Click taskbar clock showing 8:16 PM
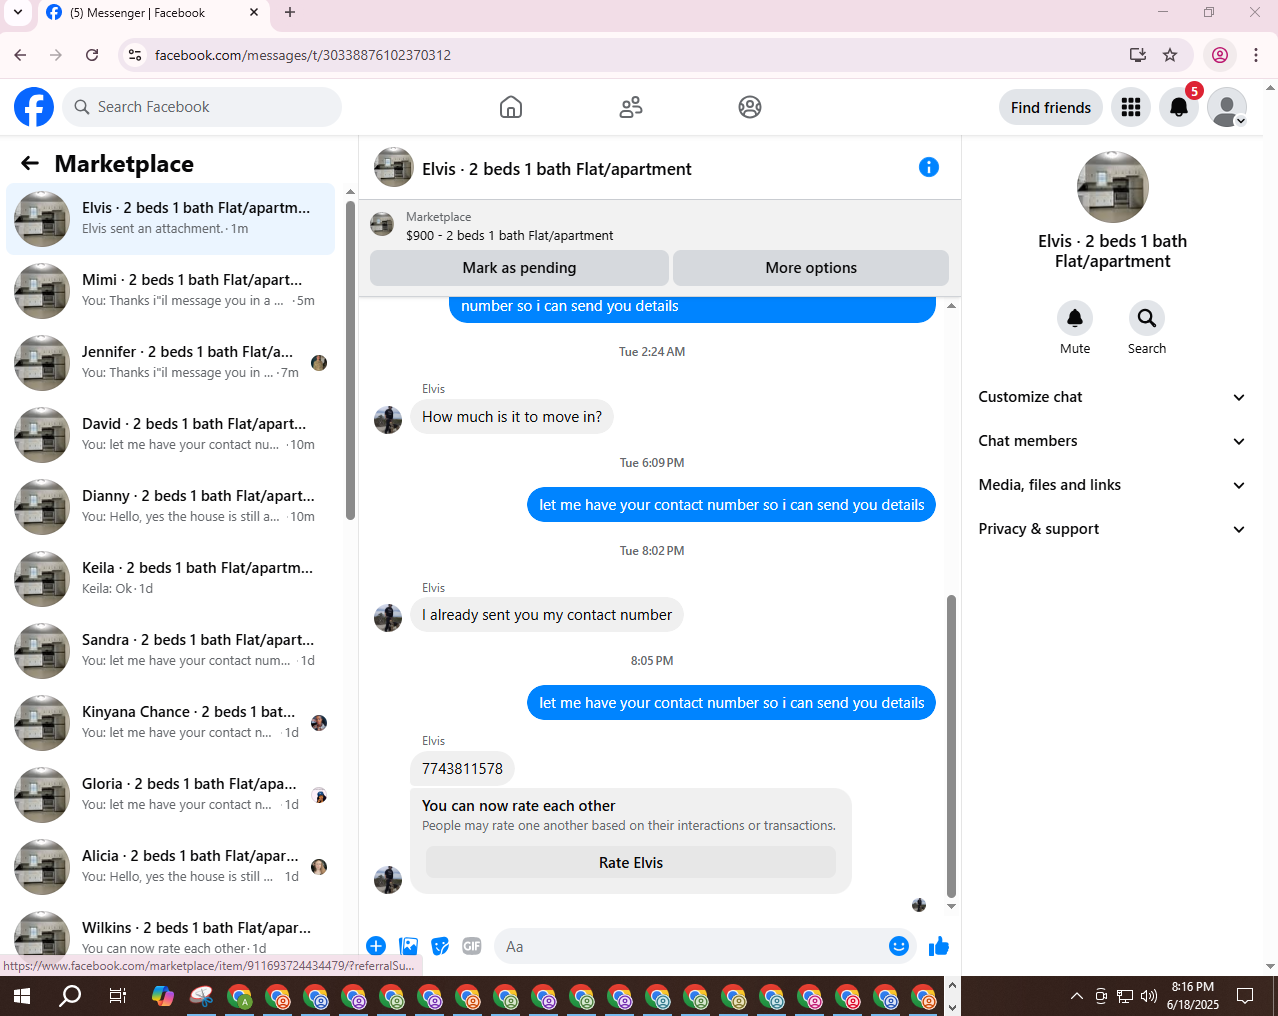Image resolution: width=1278 pixels, height=1016 pixels. click(x=1192, y=996)
